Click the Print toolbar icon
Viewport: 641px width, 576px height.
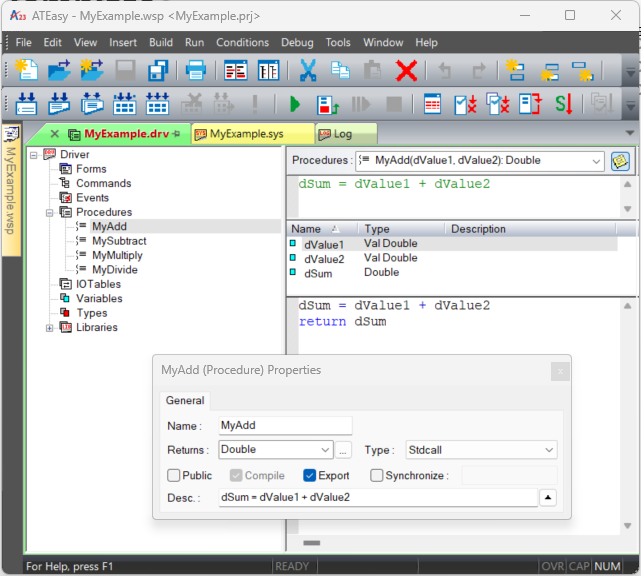tap(195, 70)
